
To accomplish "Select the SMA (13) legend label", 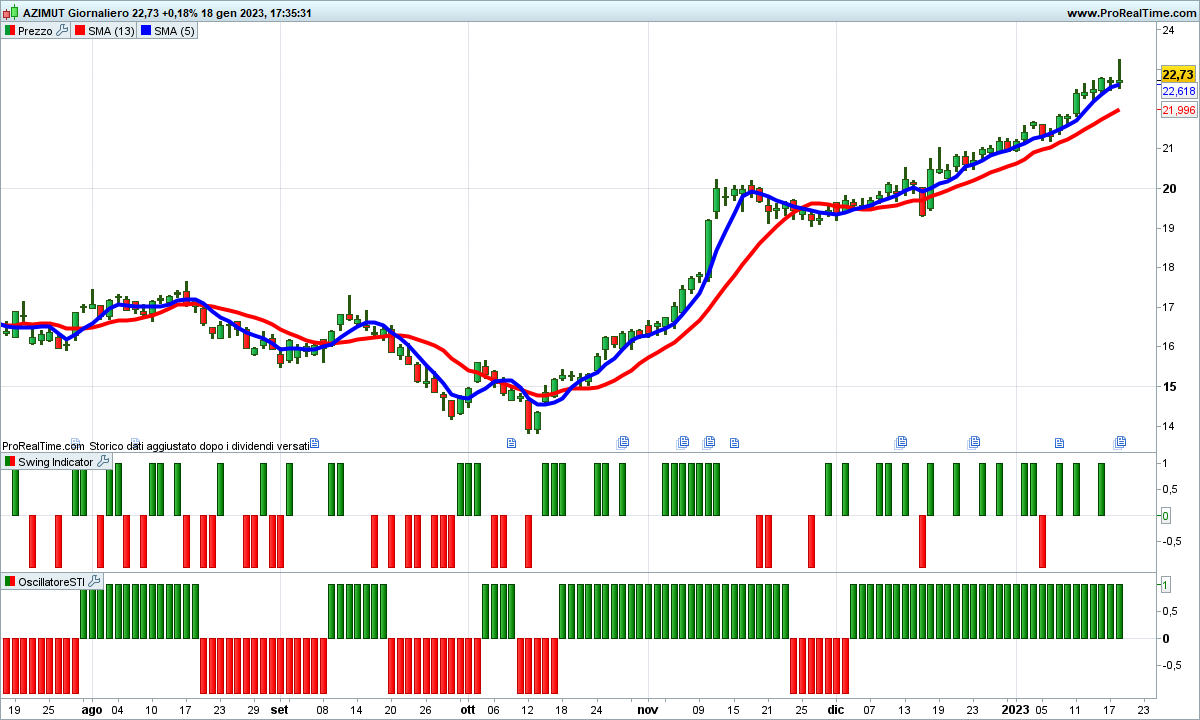I will pyautogui.click(x=111, y=31).
